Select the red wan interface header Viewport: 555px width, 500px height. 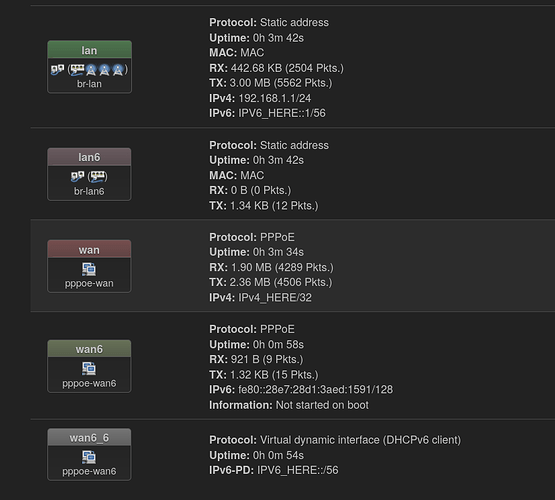point(89,249)
